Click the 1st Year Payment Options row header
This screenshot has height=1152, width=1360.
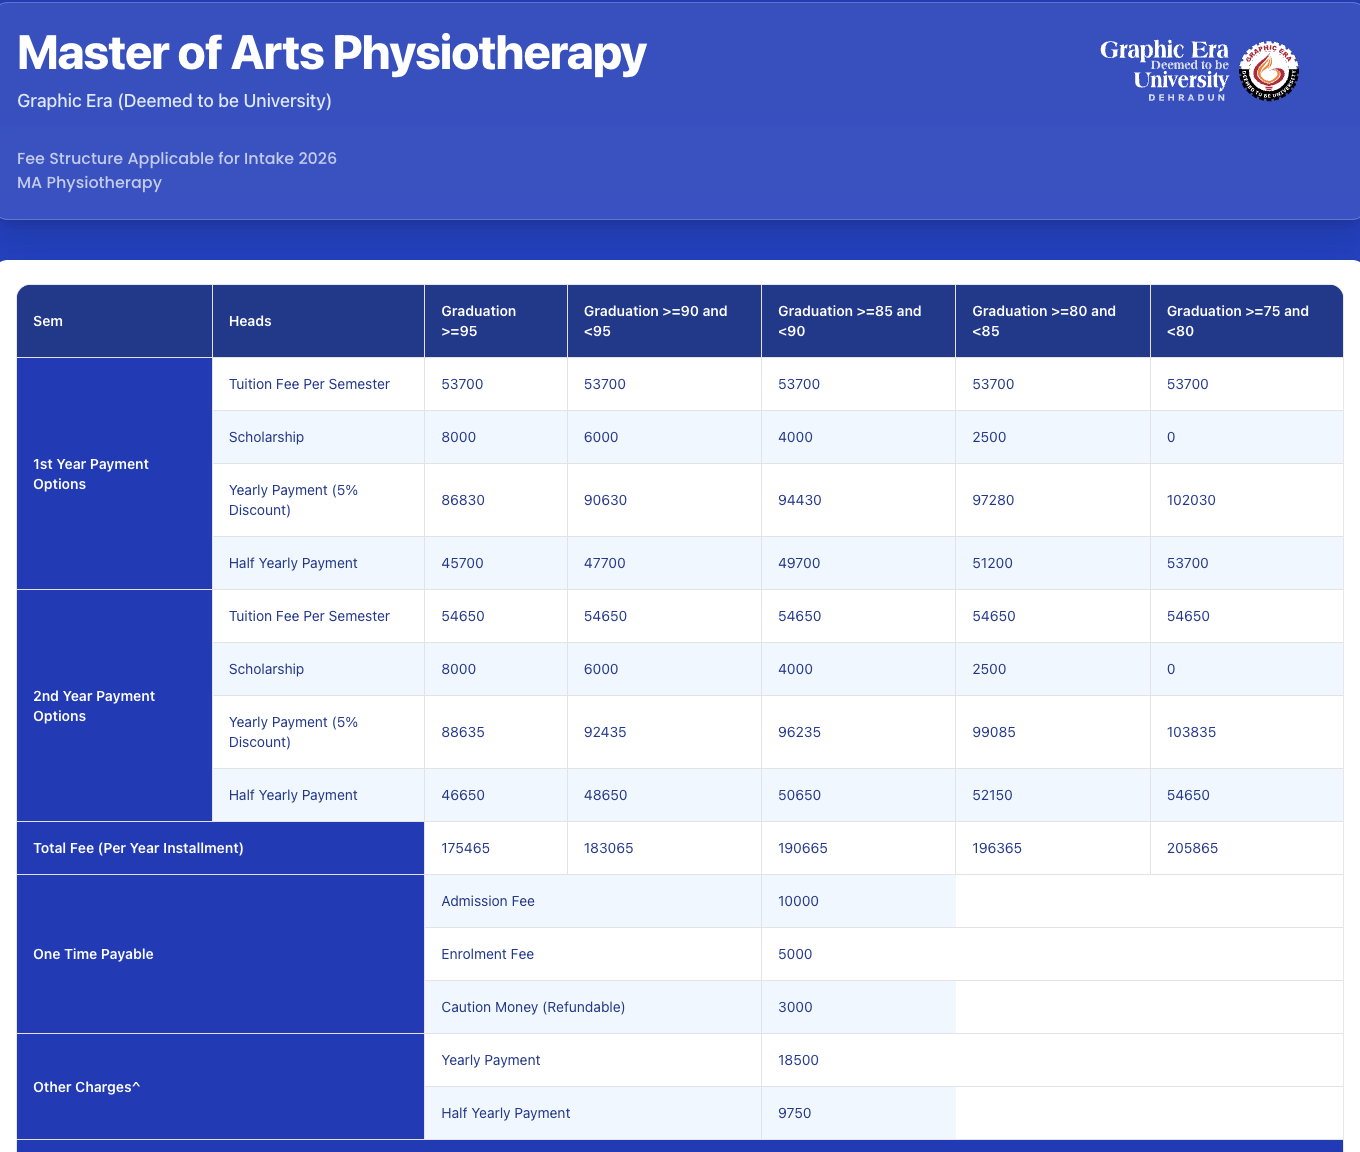(x=91, y=474)
